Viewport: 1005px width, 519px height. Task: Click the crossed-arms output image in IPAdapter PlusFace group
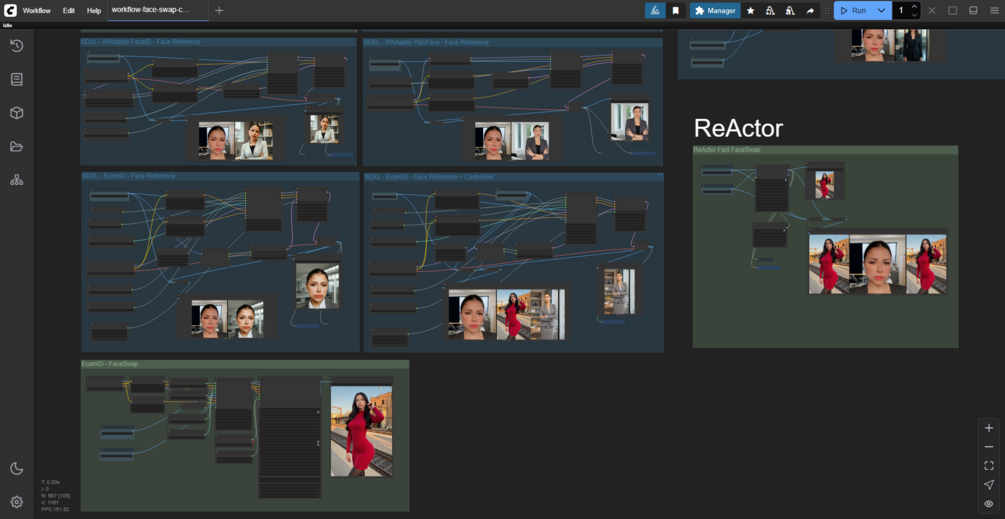pos(629,121)
